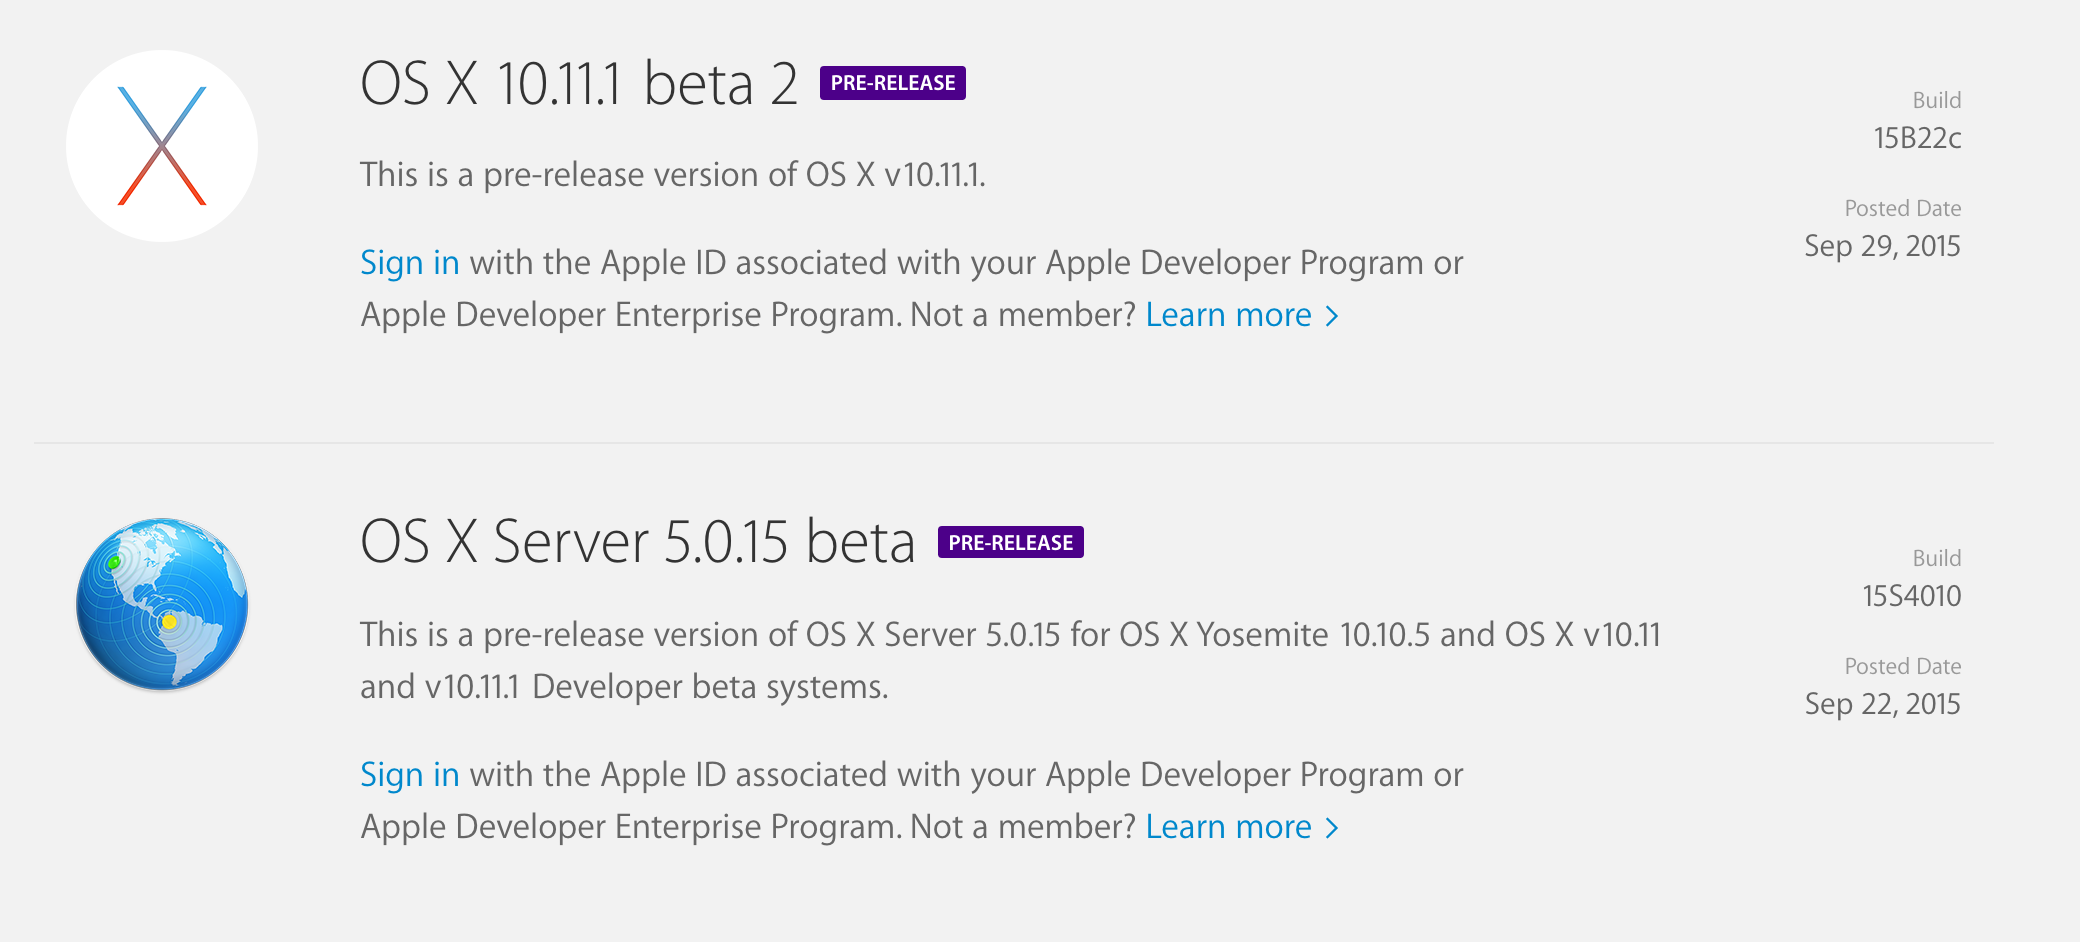Select the OS X Server 5.0.15 beta heading

[x=637, y=543]
